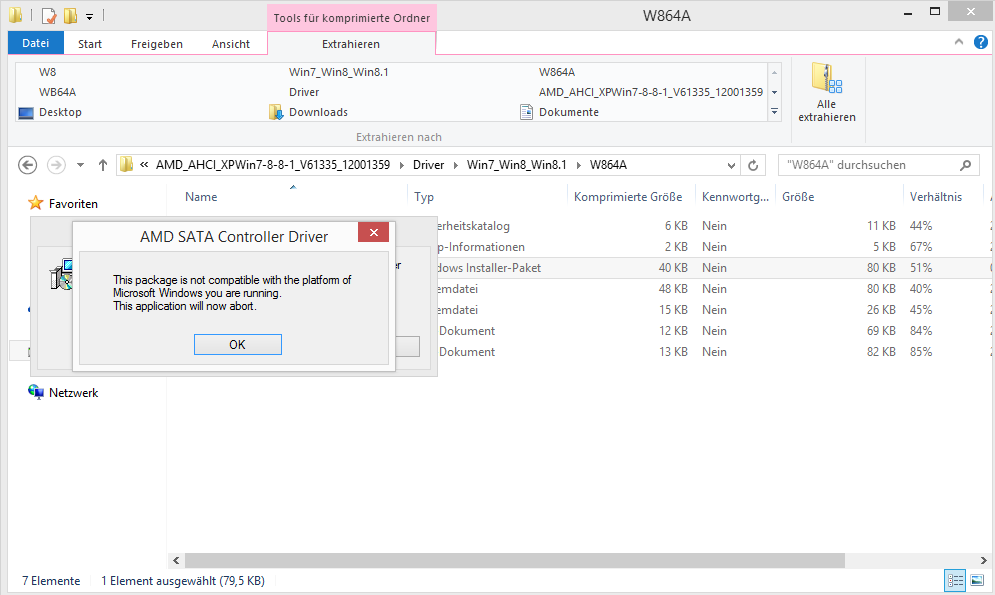
Task: Choose W864A as extract destination
Action: 557,72
